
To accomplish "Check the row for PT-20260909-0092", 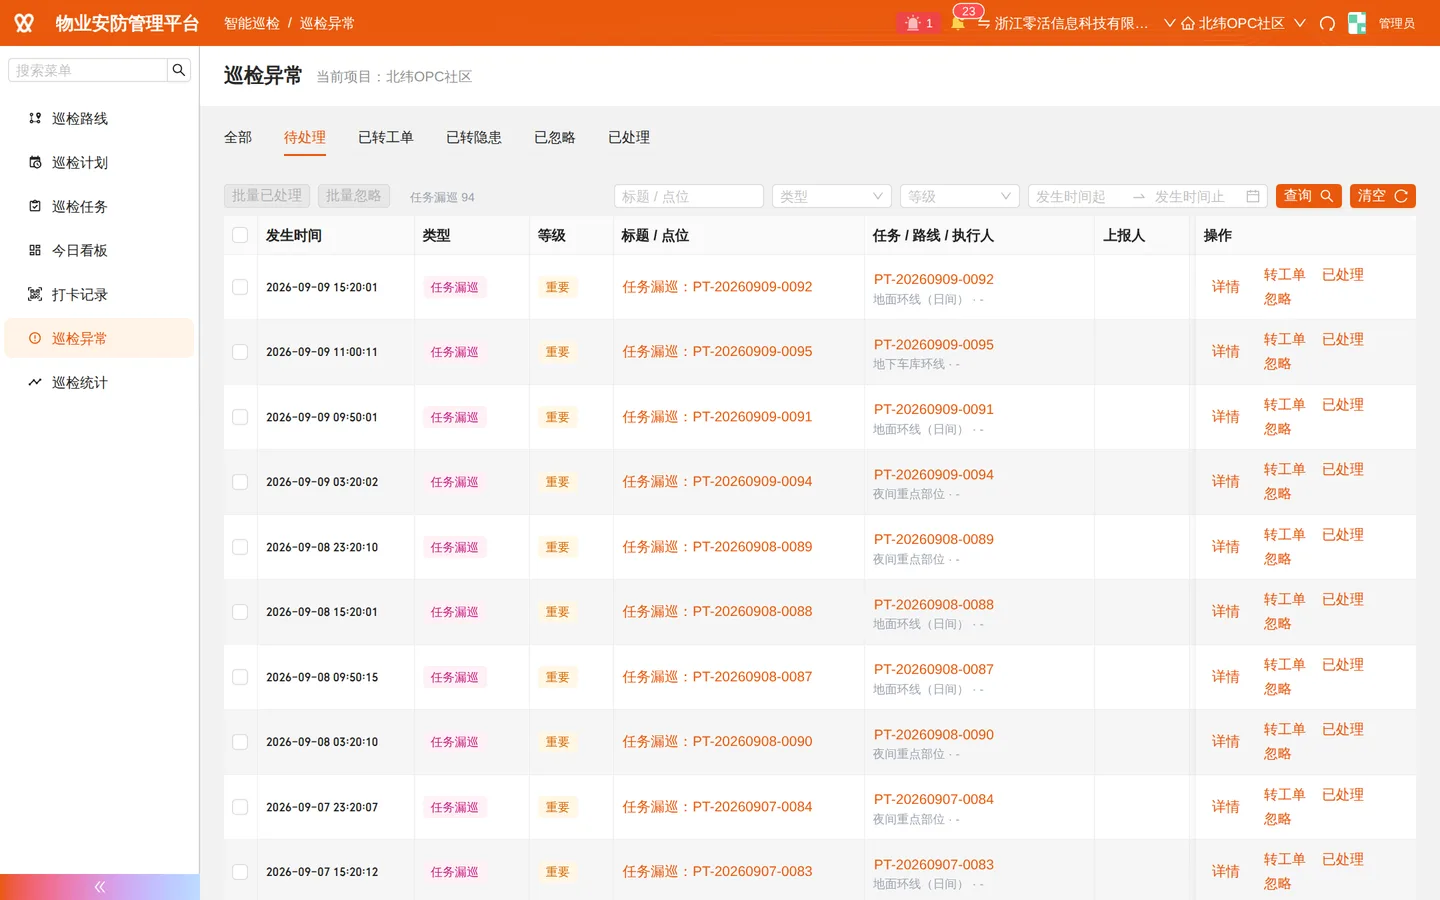I will (240, 287).
